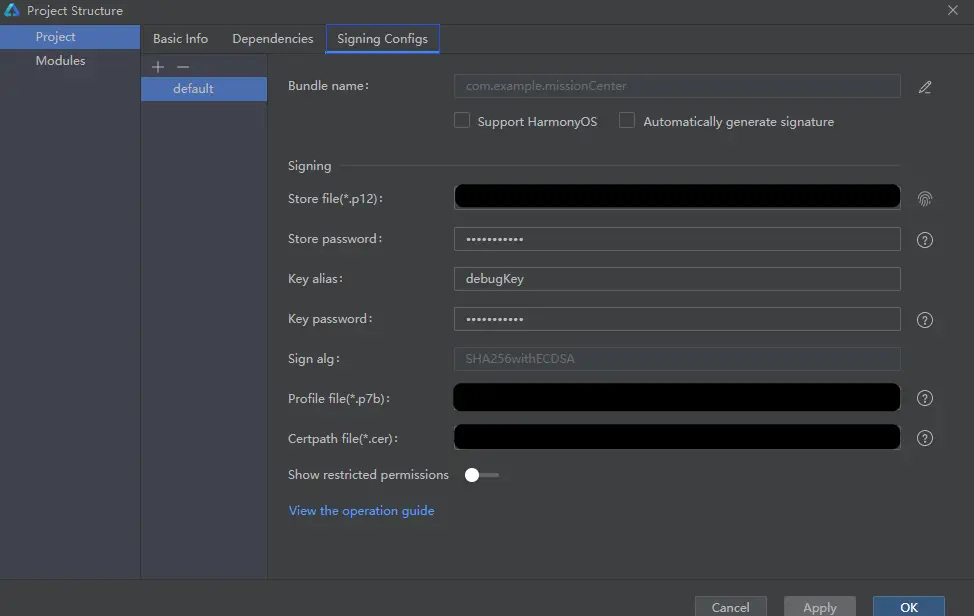This screenshot has width=974, height=616.
Task: Switch to the Basic Info tab
Action: click(x=180, y=39)
